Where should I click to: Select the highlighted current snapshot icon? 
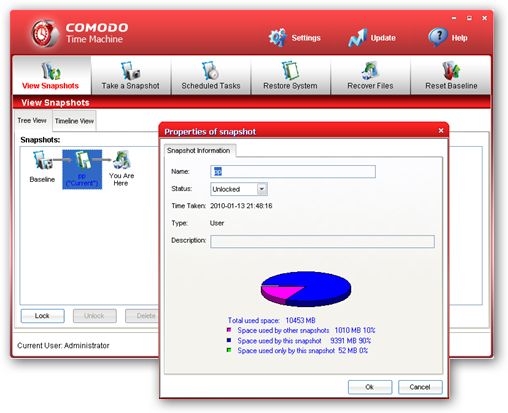(x=82, y=161)
